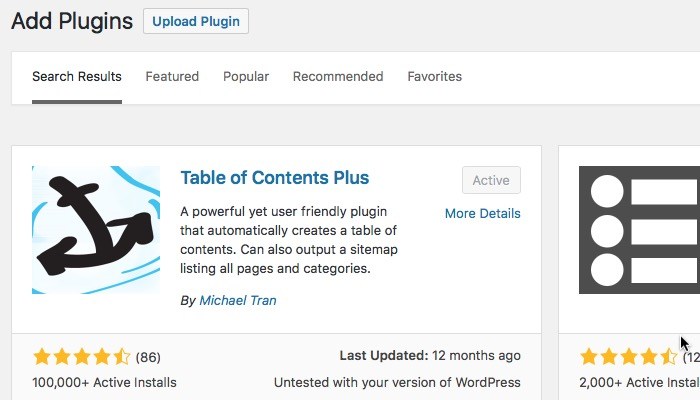The width and height of the screenshot is (700, 400).
Task: Visit author Michael Tran's link
Action: tap(240, 300)
